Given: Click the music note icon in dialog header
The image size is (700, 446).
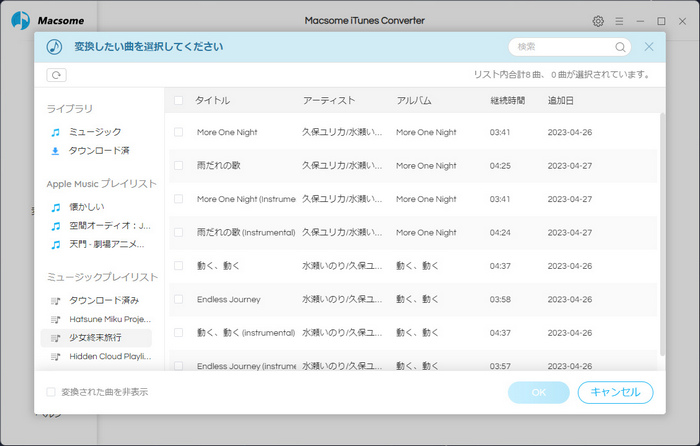Looking at the screenshot, I should [54, 46].
